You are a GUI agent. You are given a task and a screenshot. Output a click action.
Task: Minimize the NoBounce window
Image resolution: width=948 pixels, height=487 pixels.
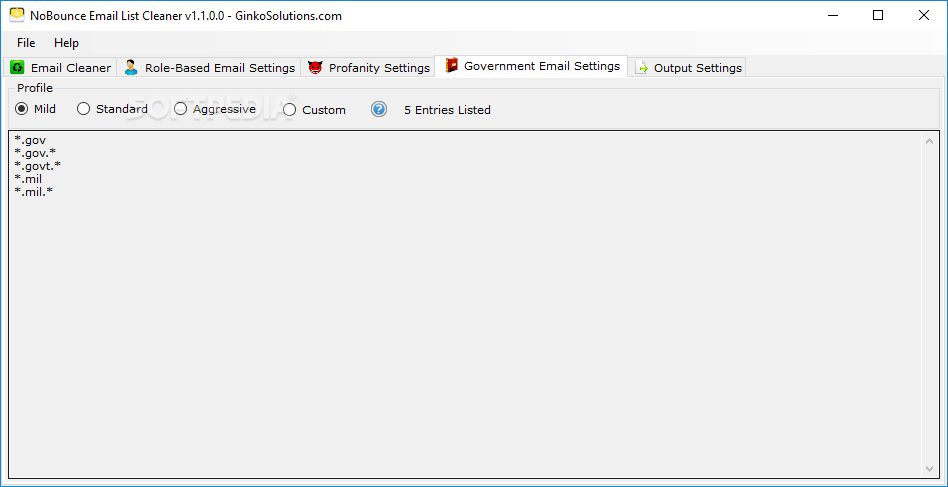[x=833, y=16]
